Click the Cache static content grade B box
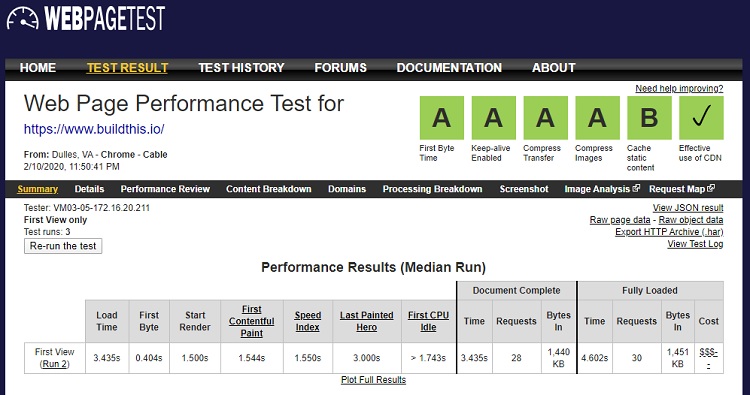The width and height of the screenshot is (750, 395). click(x=650, y=118)
